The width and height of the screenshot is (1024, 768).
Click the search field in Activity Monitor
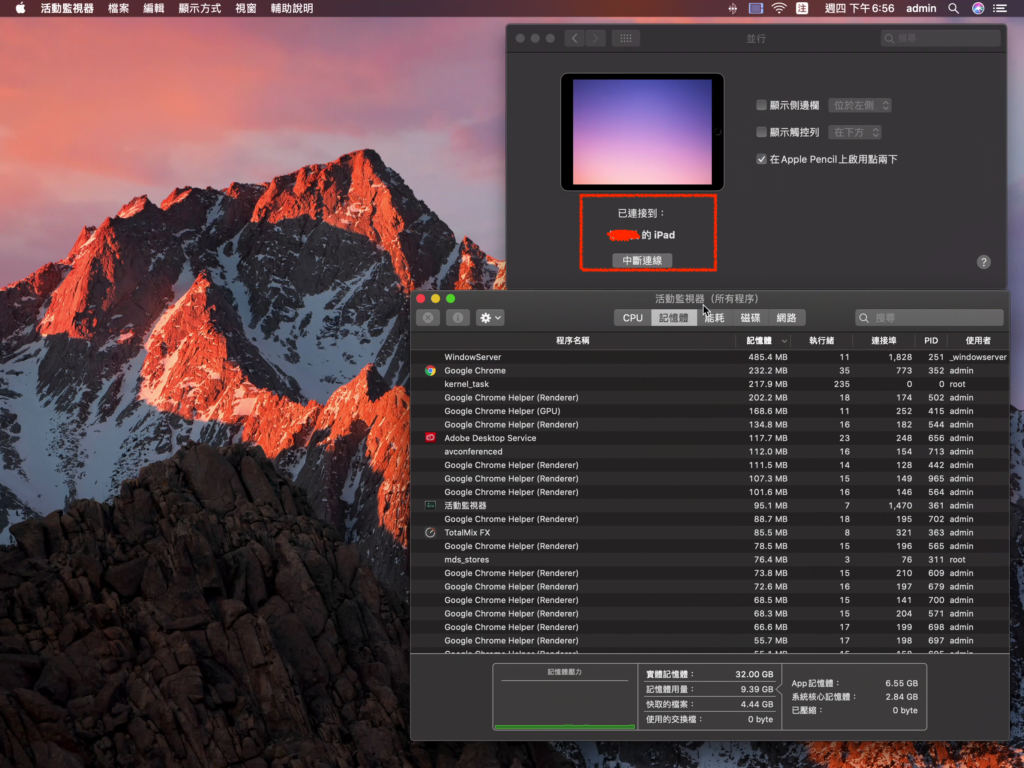pos(929,317)
